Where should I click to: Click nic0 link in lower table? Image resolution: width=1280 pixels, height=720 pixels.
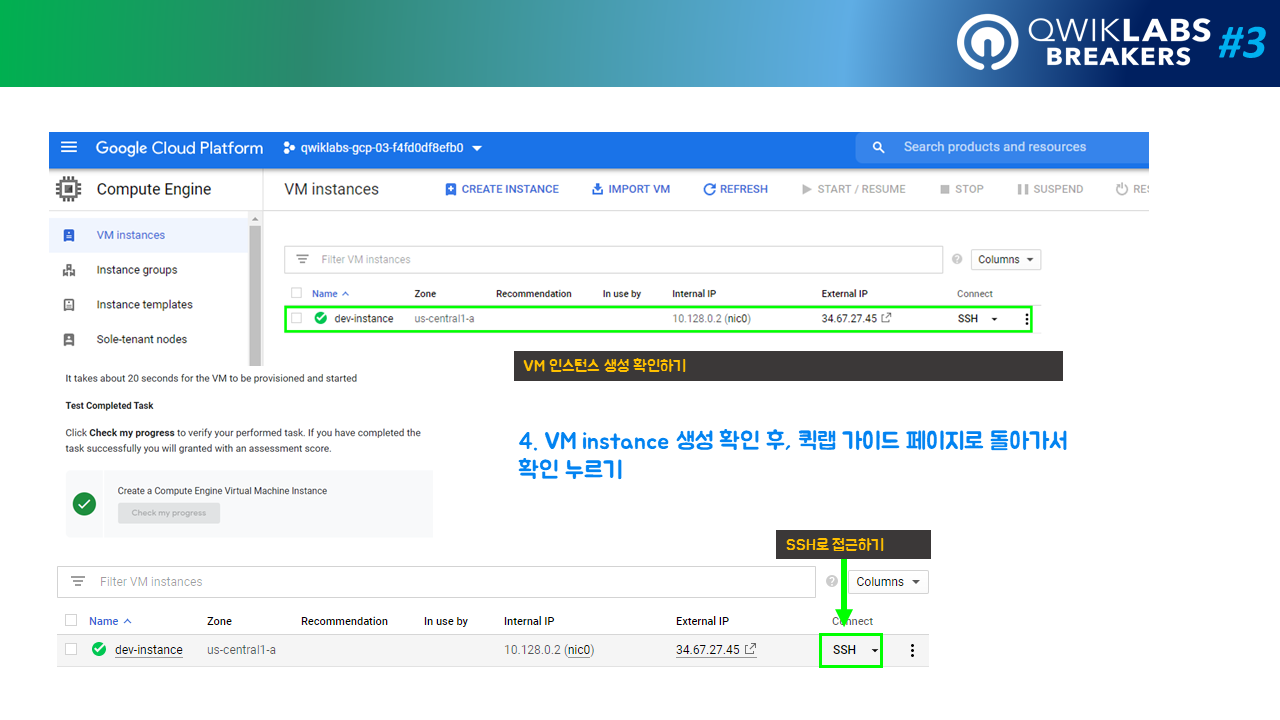(579, 650)
